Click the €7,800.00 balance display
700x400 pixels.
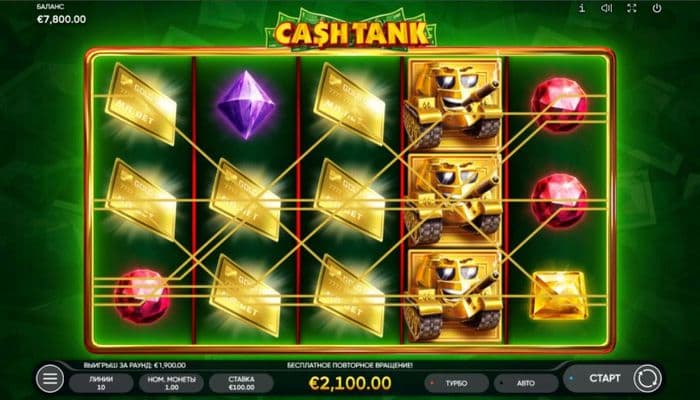(x=62, y=19)
